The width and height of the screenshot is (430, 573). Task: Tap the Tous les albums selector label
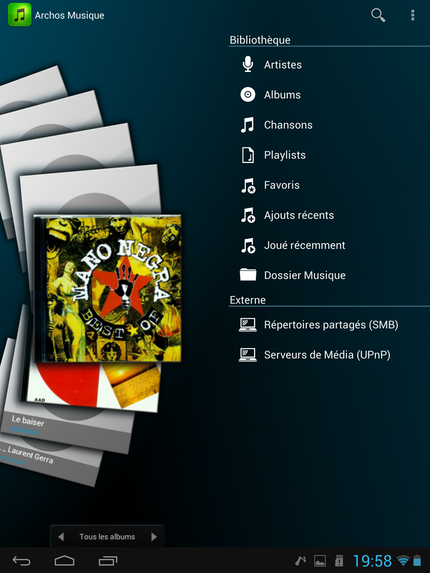[107, 537]
